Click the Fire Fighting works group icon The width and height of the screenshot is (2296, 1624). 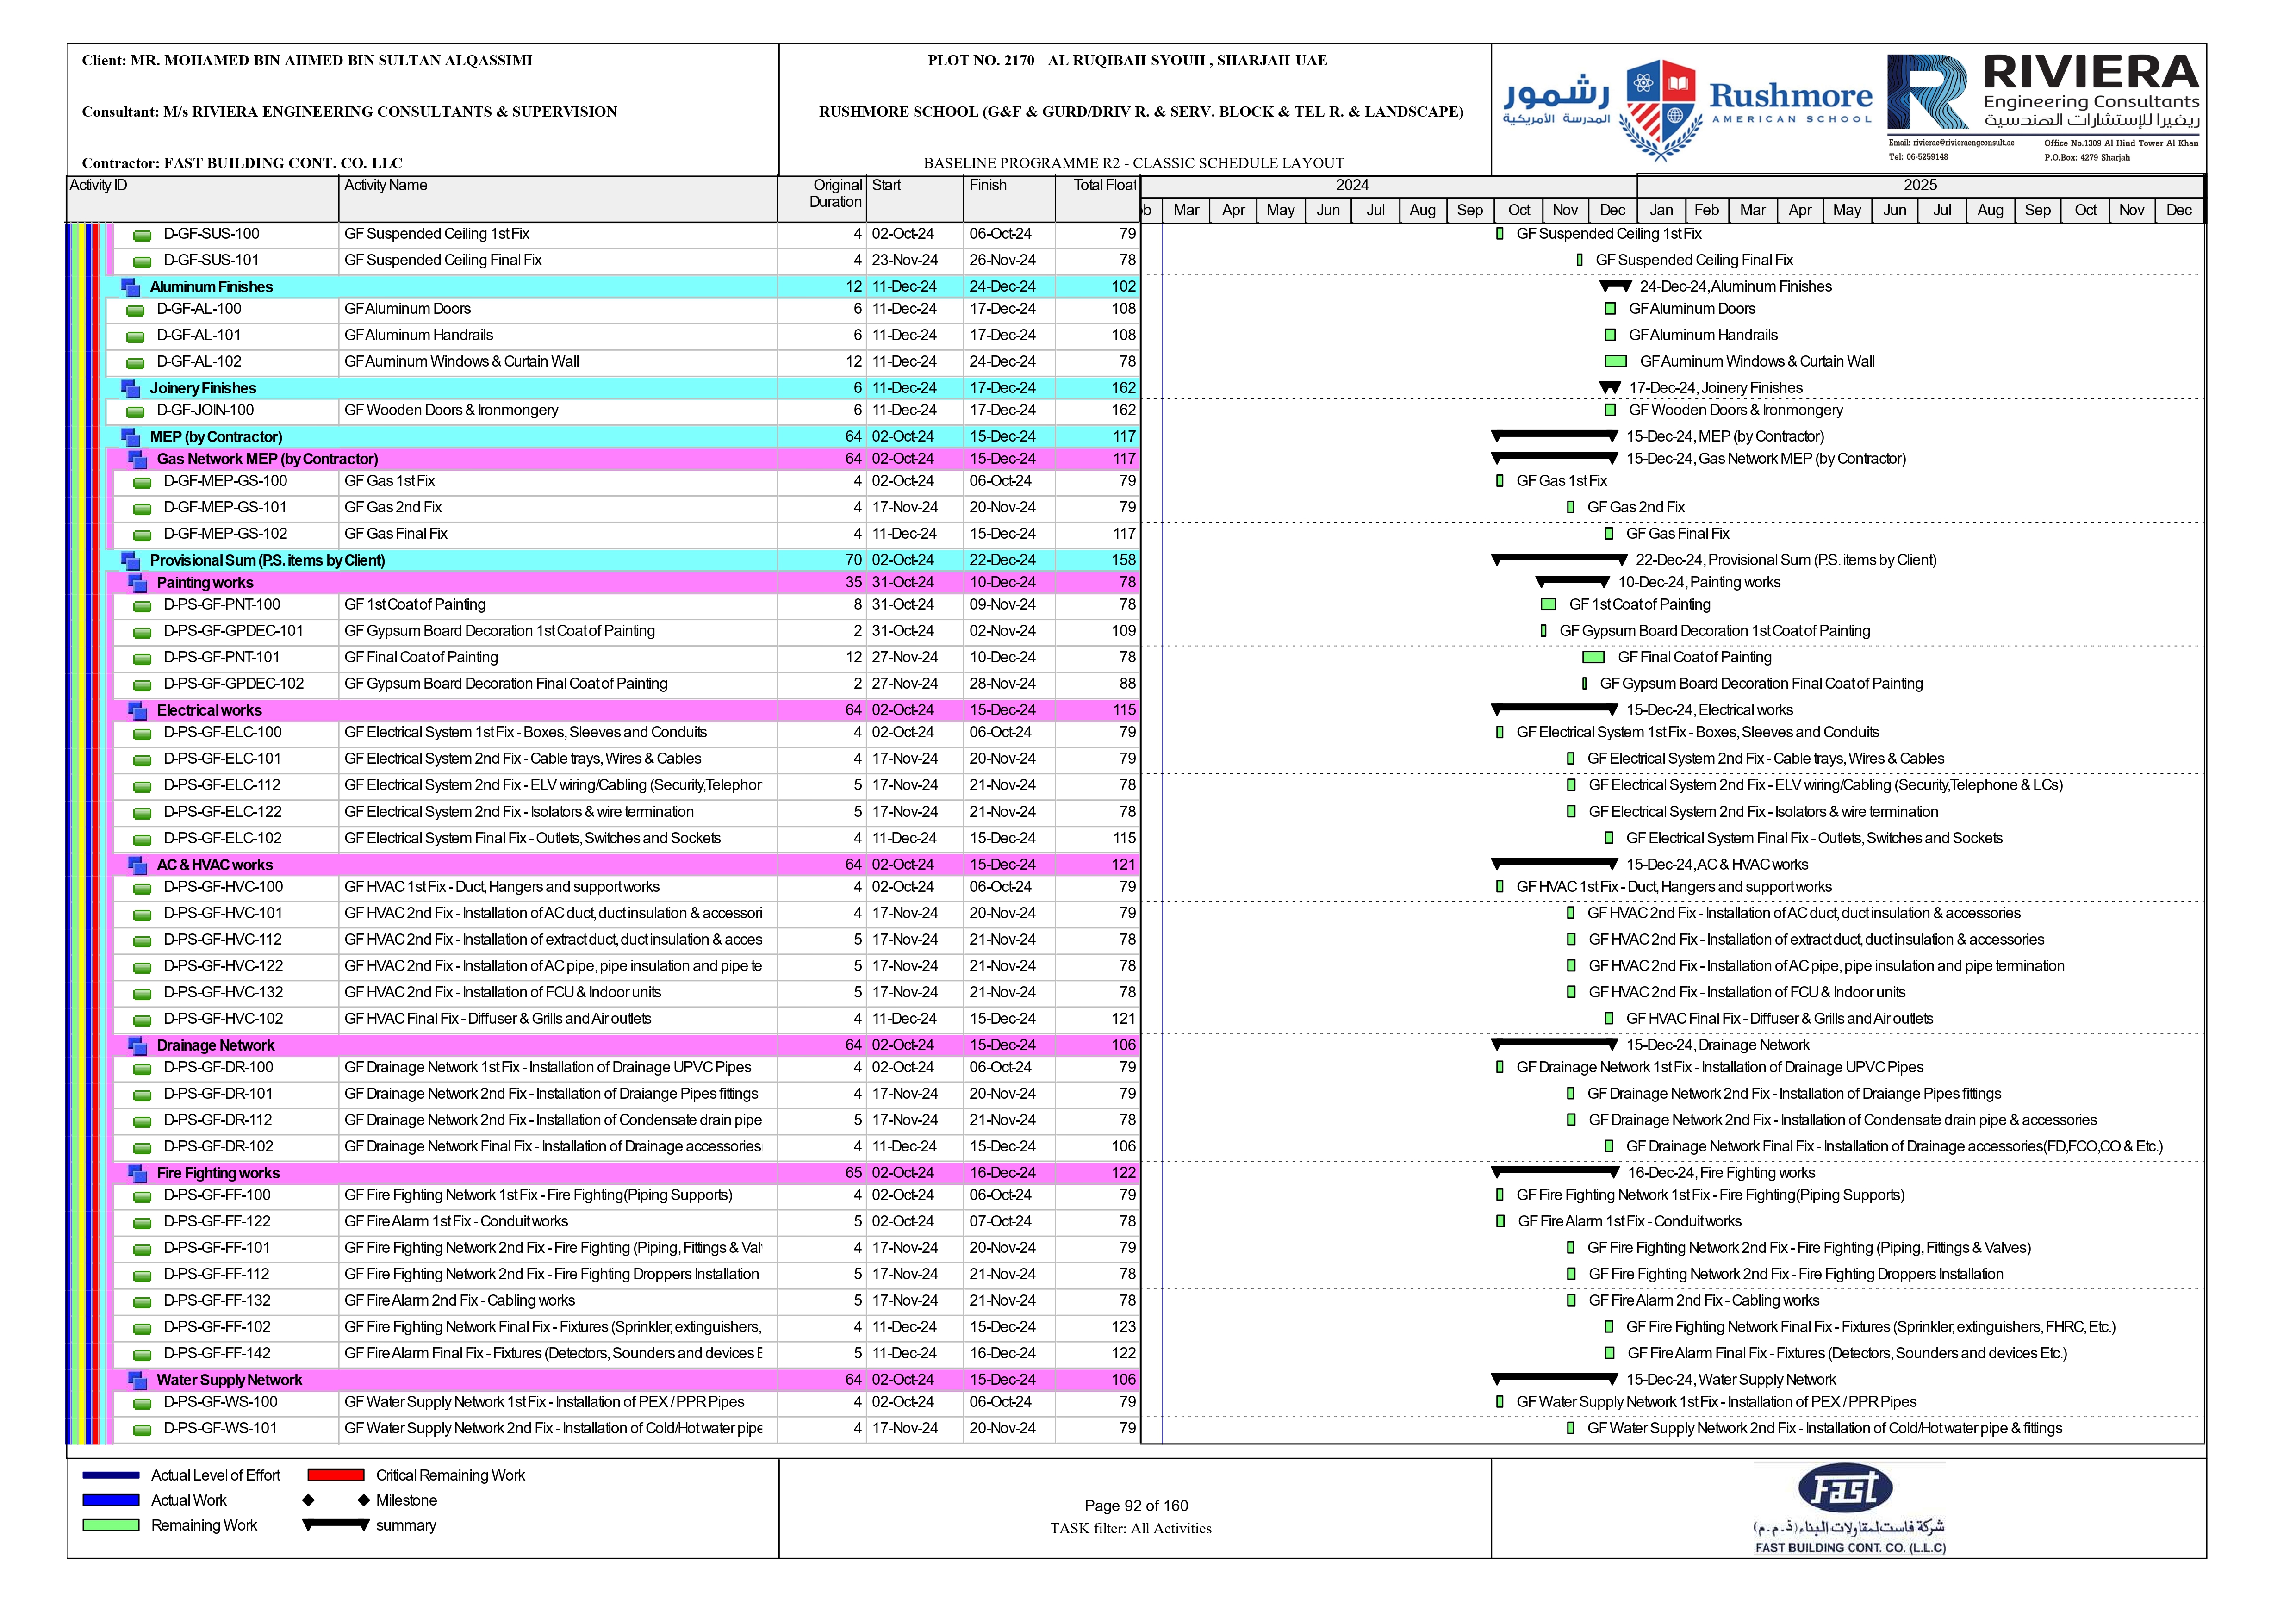click(x=137, y=1174)
